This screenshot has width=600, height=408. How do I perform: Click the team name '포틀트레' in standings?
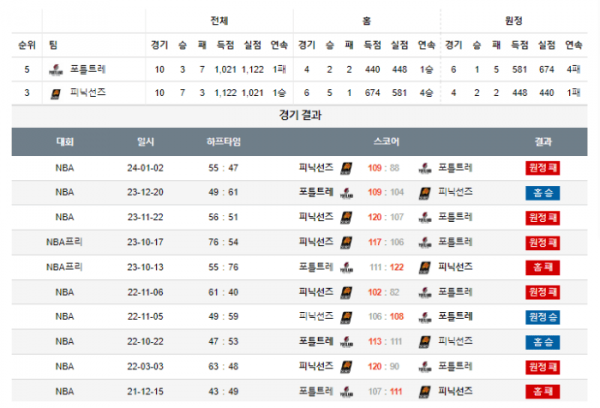pos(88,69)
